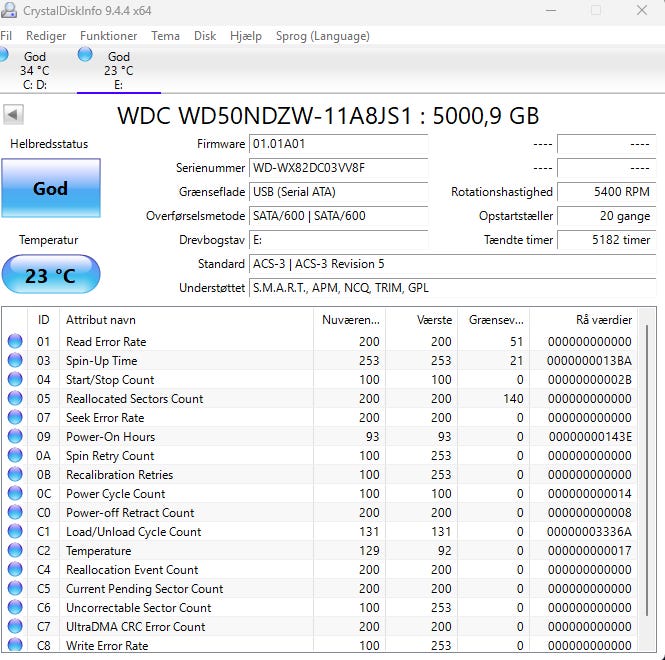This screenshot has height=660, width=665.
Task: Click the Drevbogstav field E:
Action: click(x=338, y=240)
